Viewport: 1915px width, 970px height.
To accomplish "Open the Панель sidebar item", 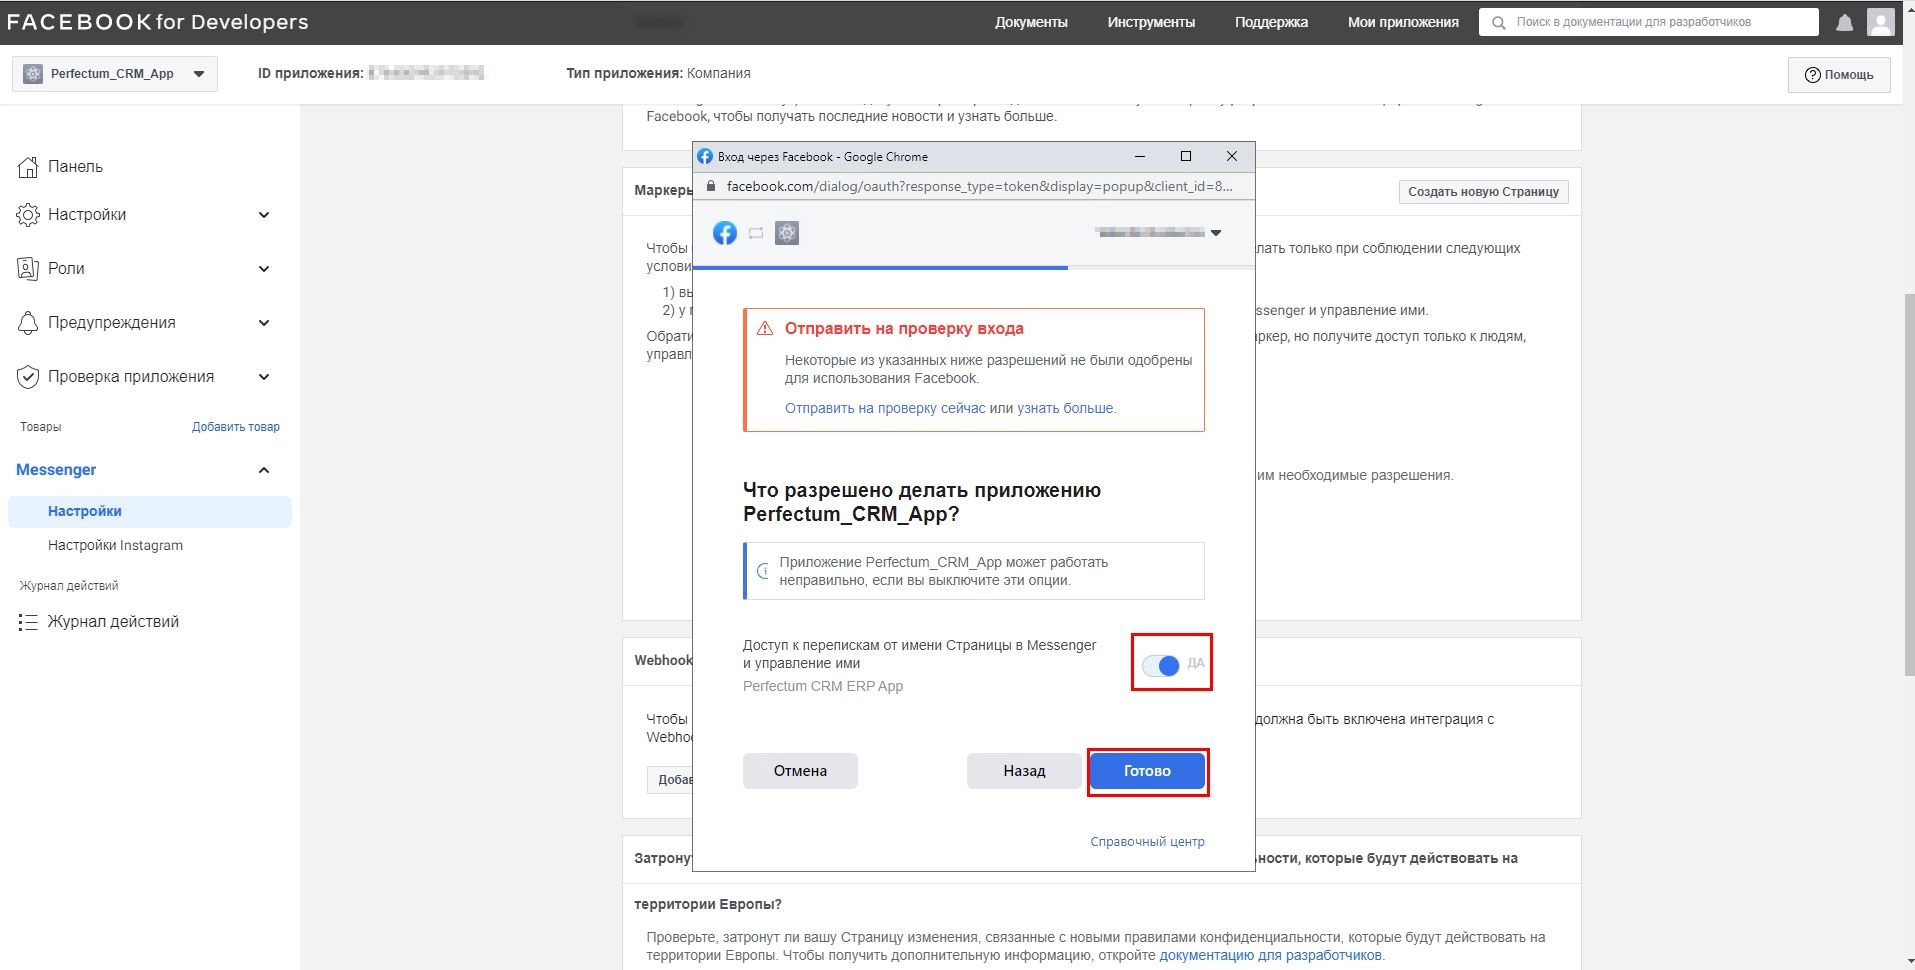I will pos(75,167).
